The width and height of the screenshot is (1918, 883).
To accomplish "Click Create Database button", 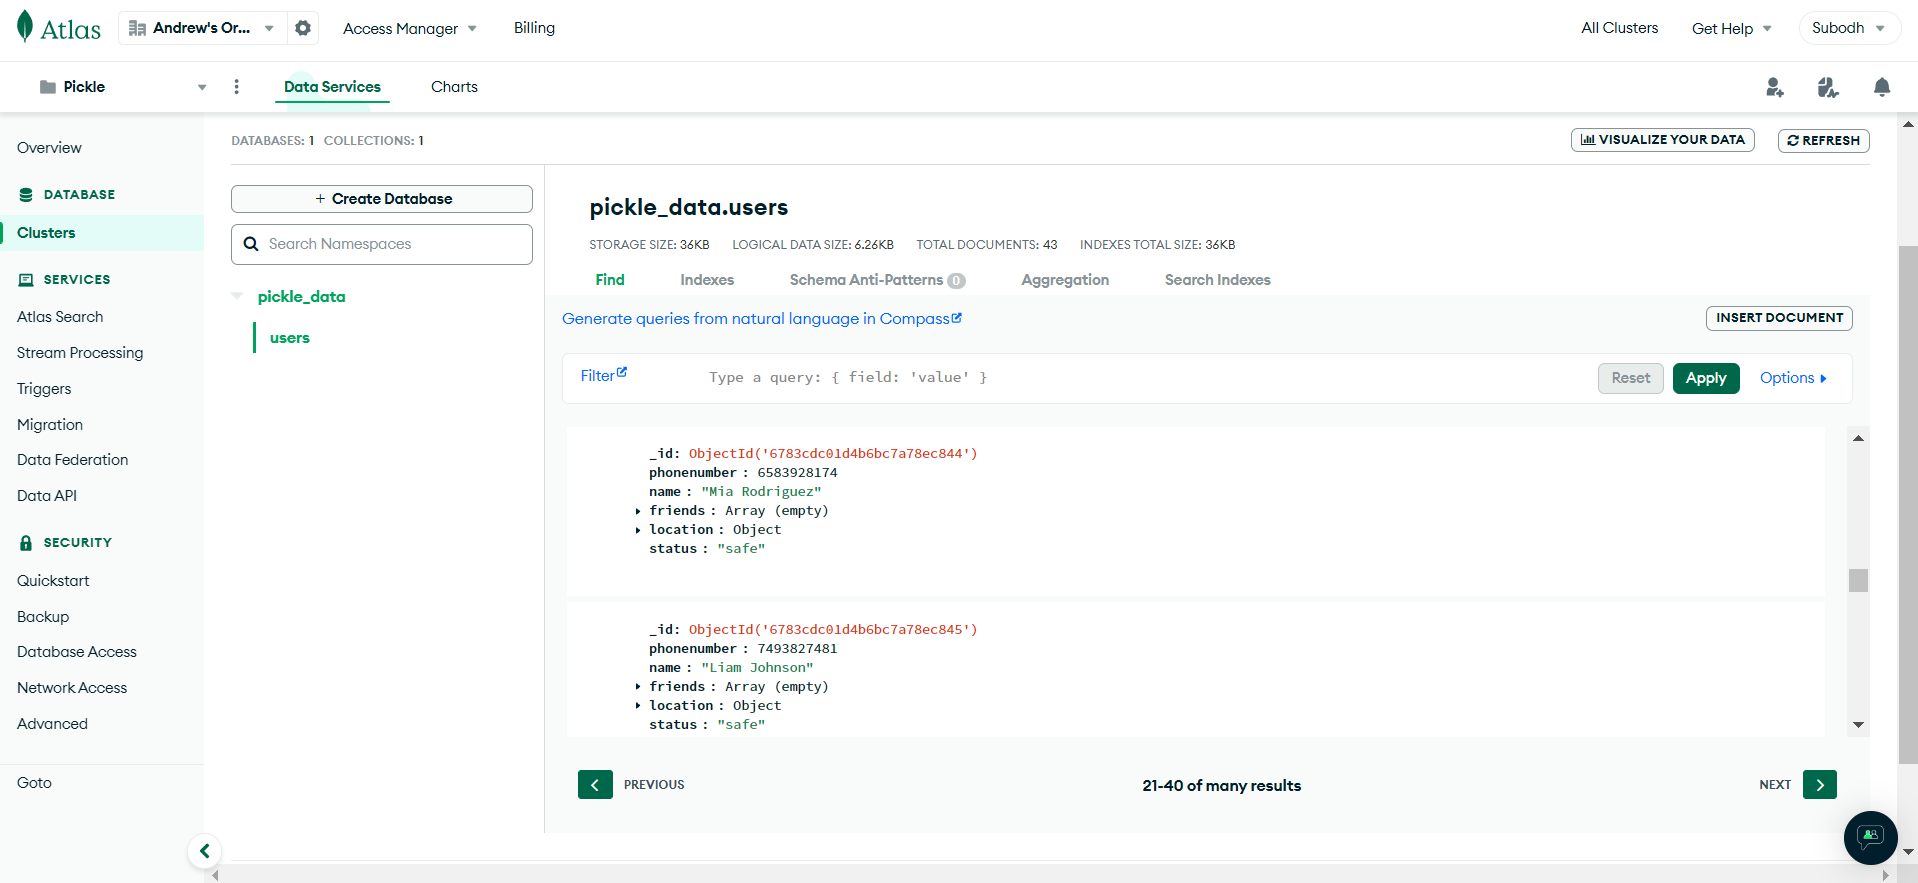I will tap(382, 199).
